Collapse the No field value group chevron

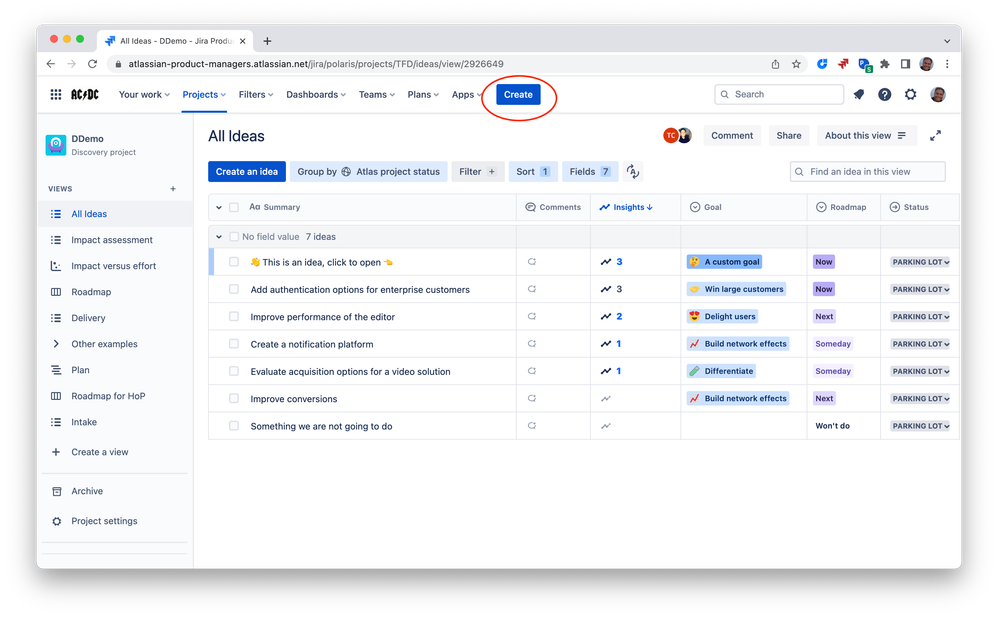218,237
